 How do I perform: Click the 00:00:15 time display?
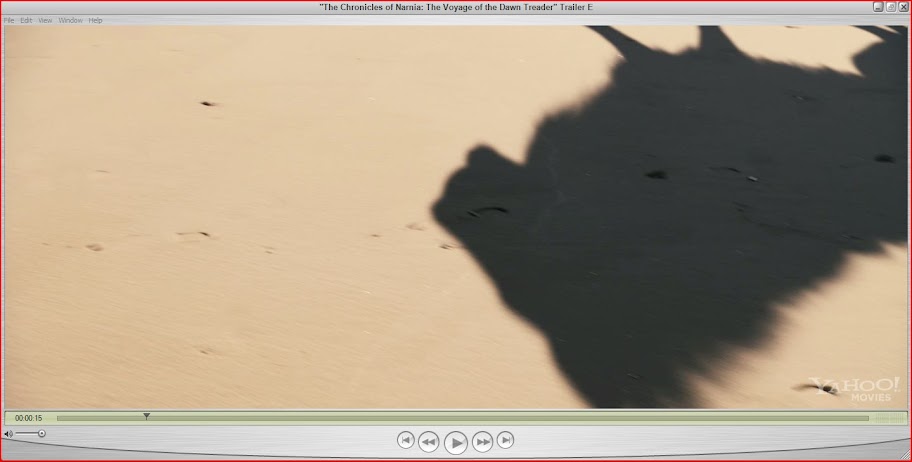pos(28,418)
